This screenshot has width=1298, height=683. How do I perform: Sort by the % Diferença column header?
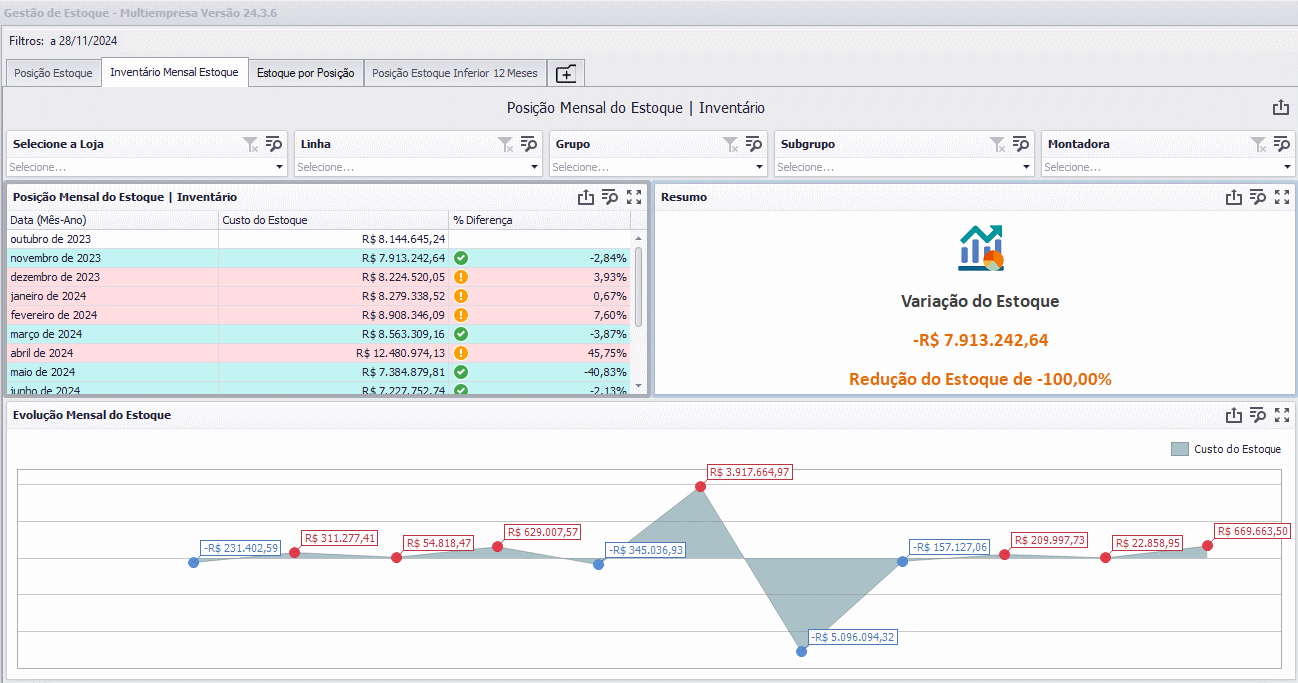click(539, 220)
